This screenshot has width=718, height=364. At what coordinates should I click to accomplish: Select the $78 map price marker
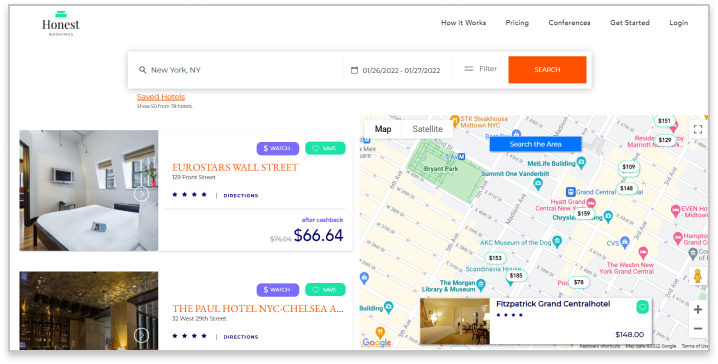coord(579,283)
